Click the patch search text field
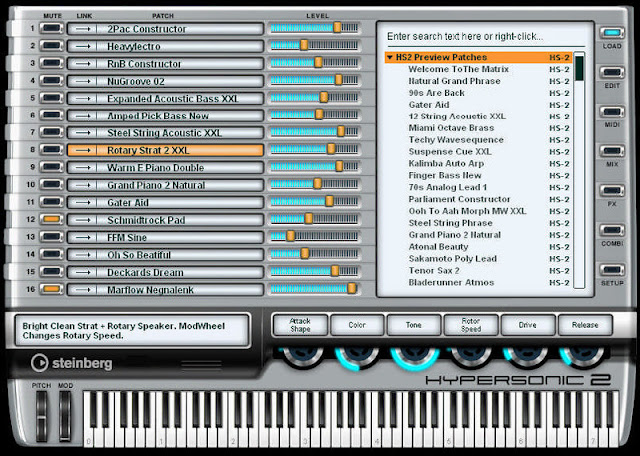Screen dimensions: 640x456 click(485, 37)
